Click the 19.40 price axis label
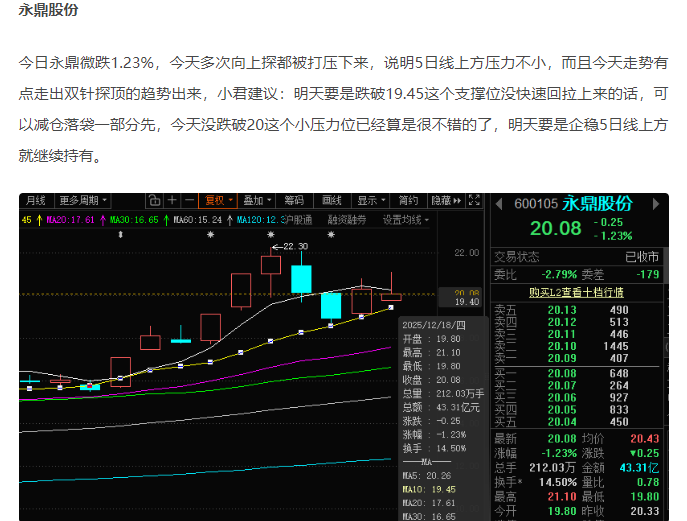This screenshot has width=687, height=521. (467, 301)
